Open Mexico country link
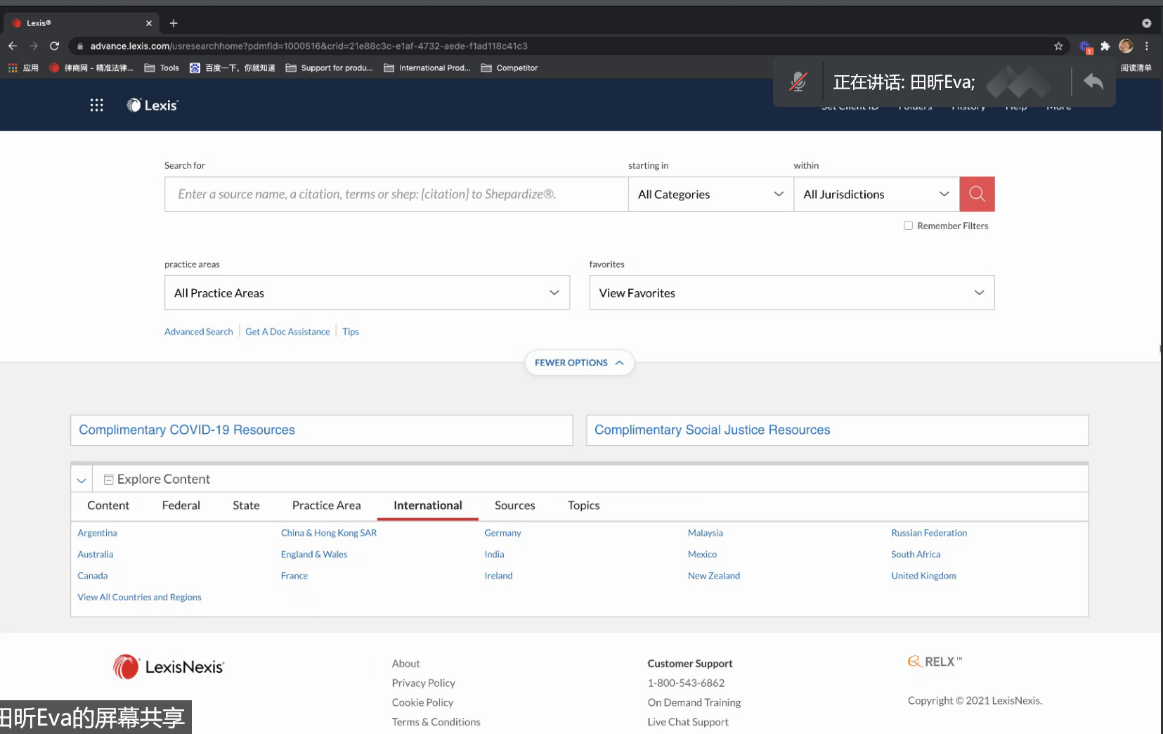1163x734 pixels. pos(702,555)
